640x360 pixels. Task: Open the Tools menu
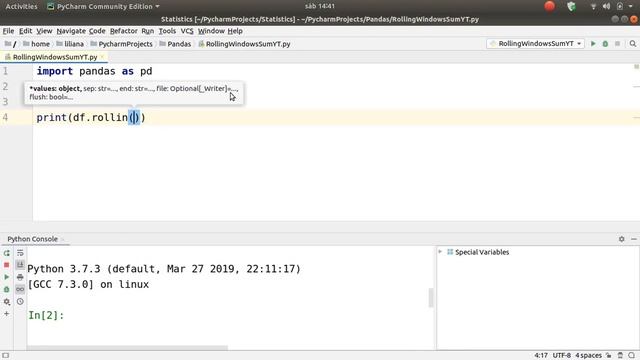(x=167, y=31)
